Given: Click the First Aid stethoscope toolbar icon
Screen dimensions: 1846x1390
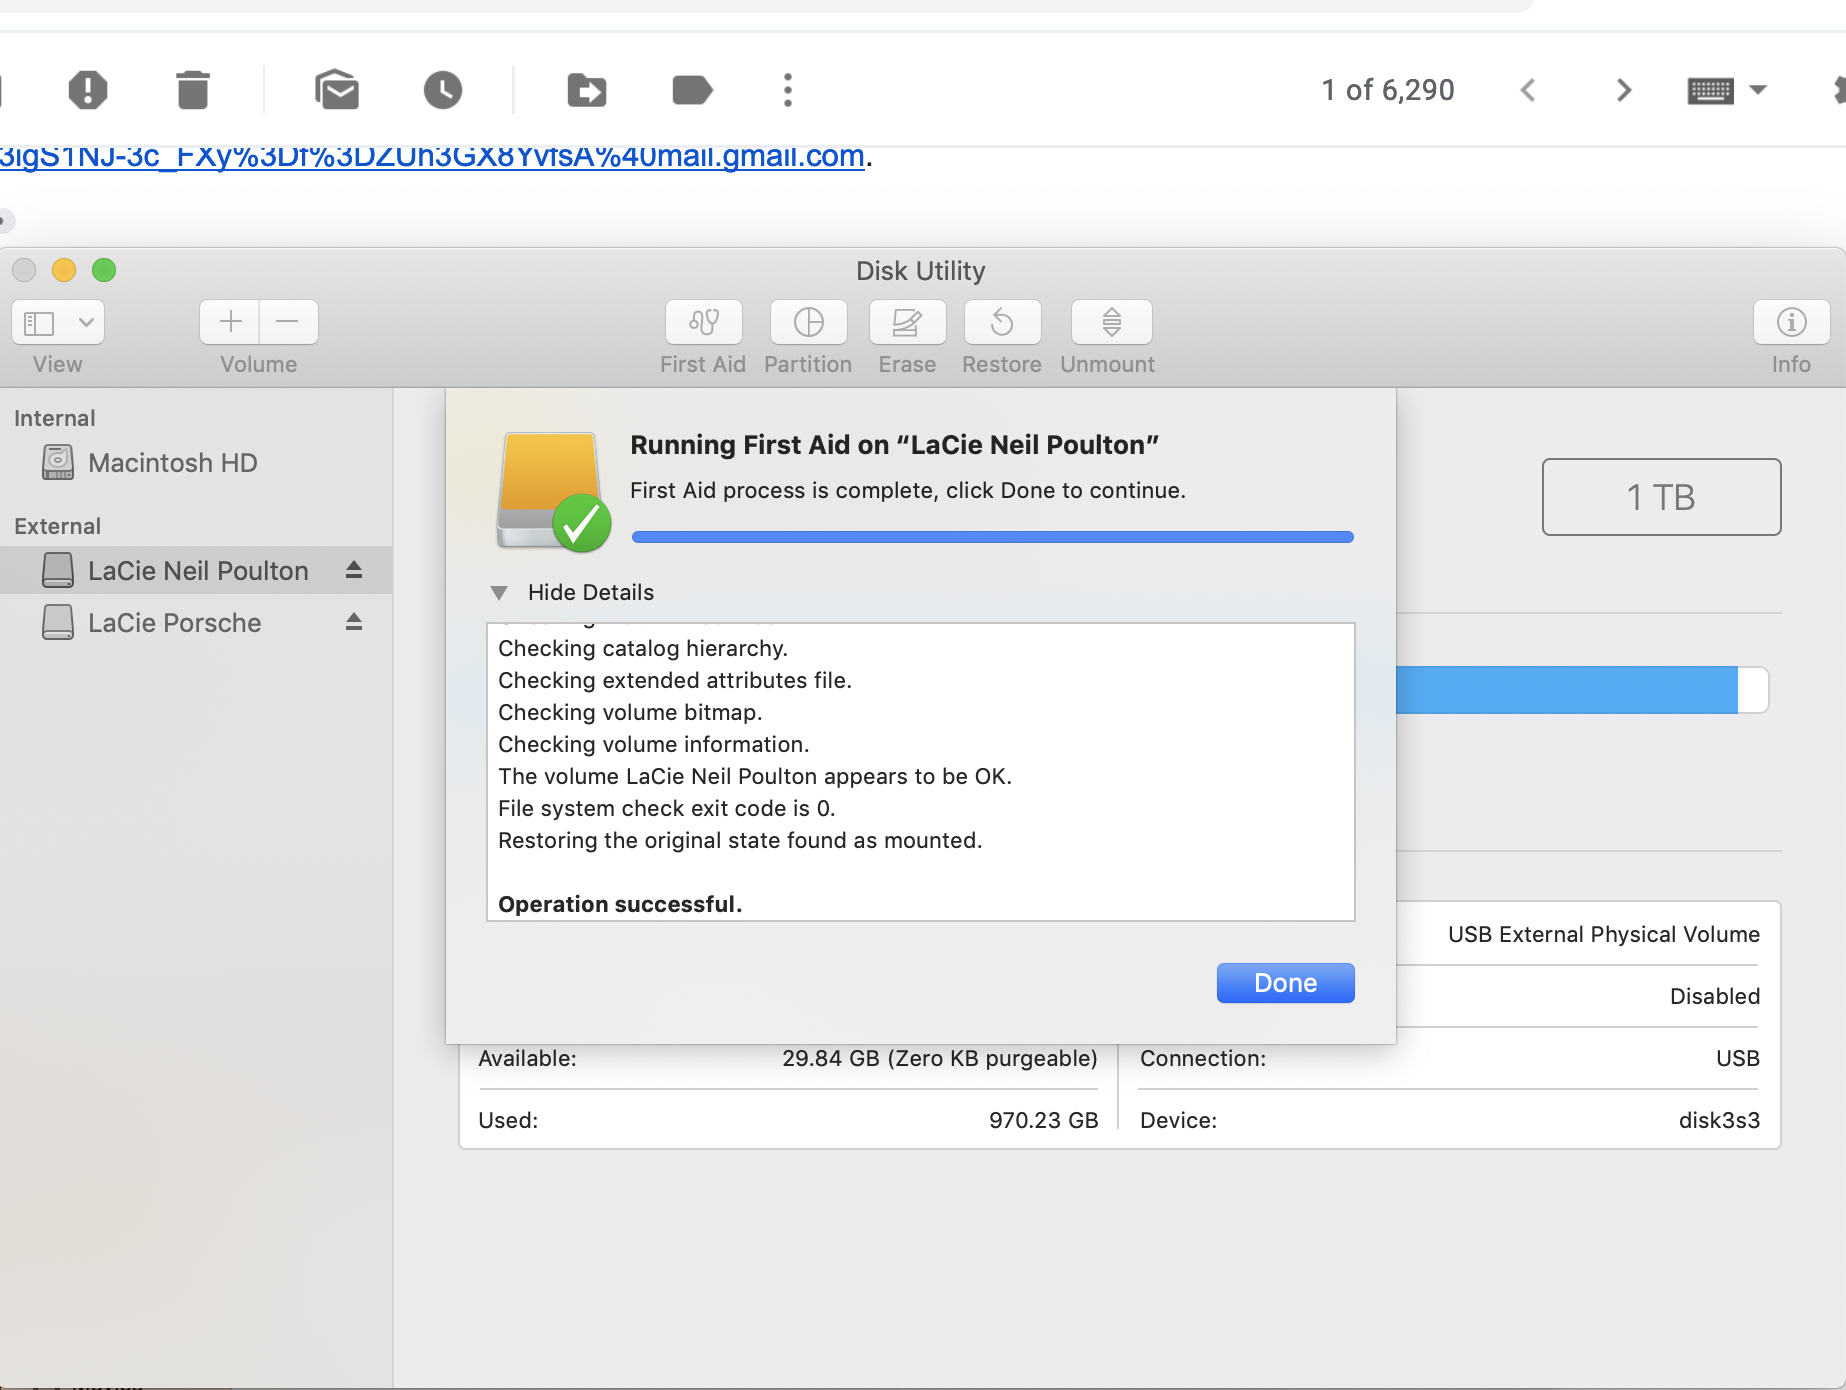Looking at the screenshot, I should pyautogui.click(x=704, y=322).
